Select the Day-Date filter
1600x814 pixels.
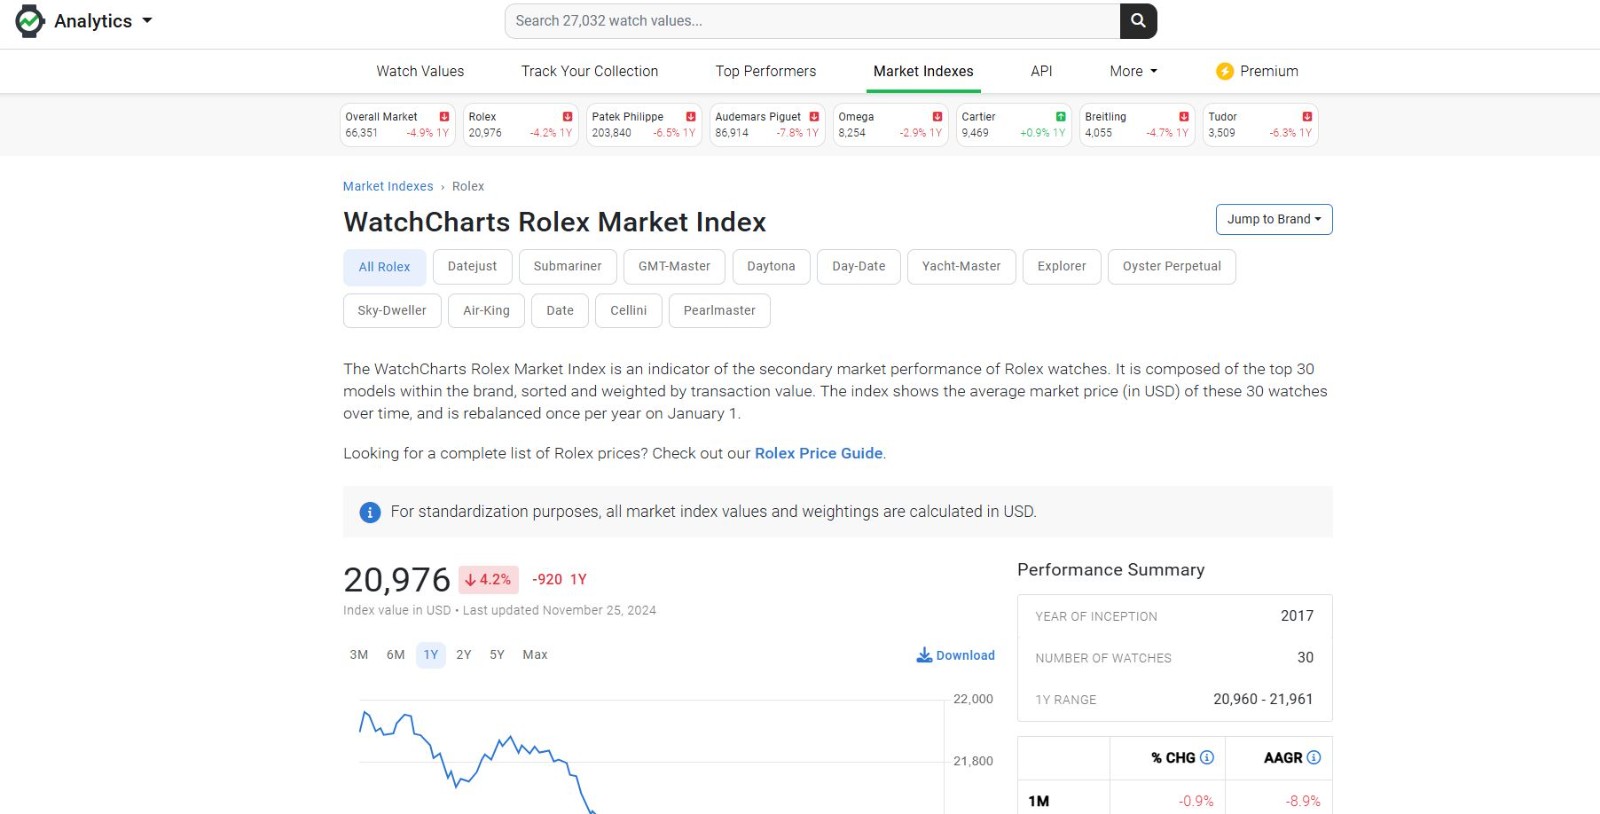(x=858, y=266)
